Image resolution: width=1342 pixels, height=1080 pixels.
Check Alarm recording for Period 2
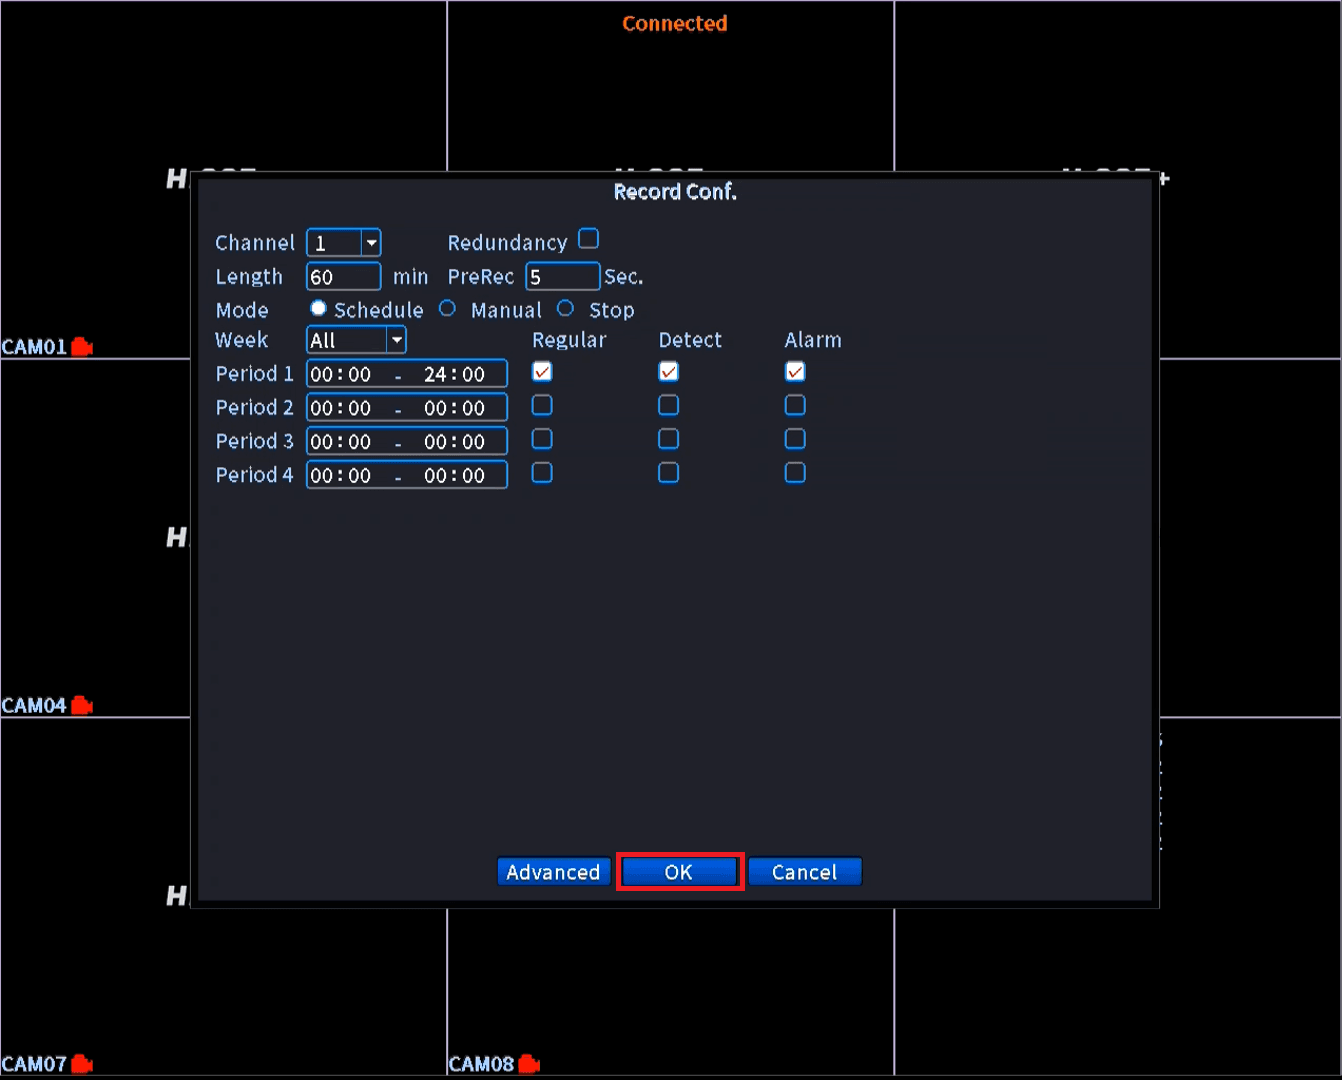(795, 405)
